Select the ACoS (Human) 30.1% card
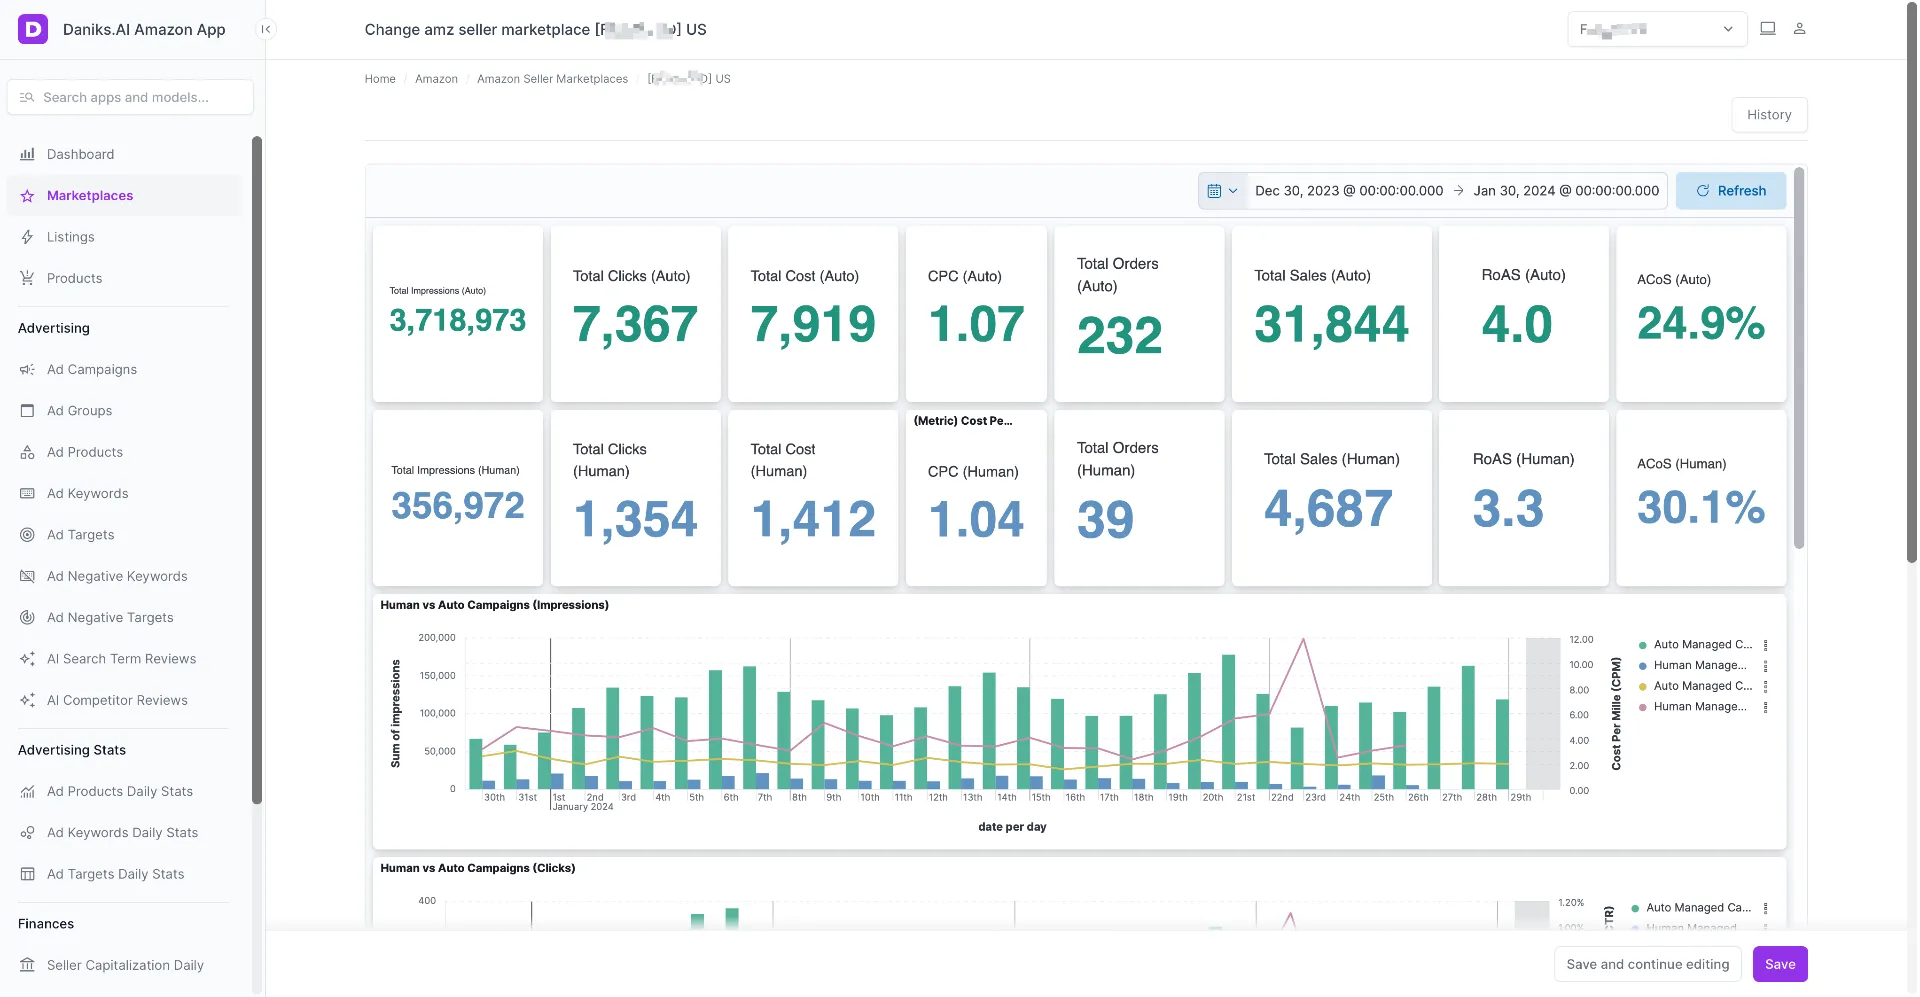 pos(1701,498)
